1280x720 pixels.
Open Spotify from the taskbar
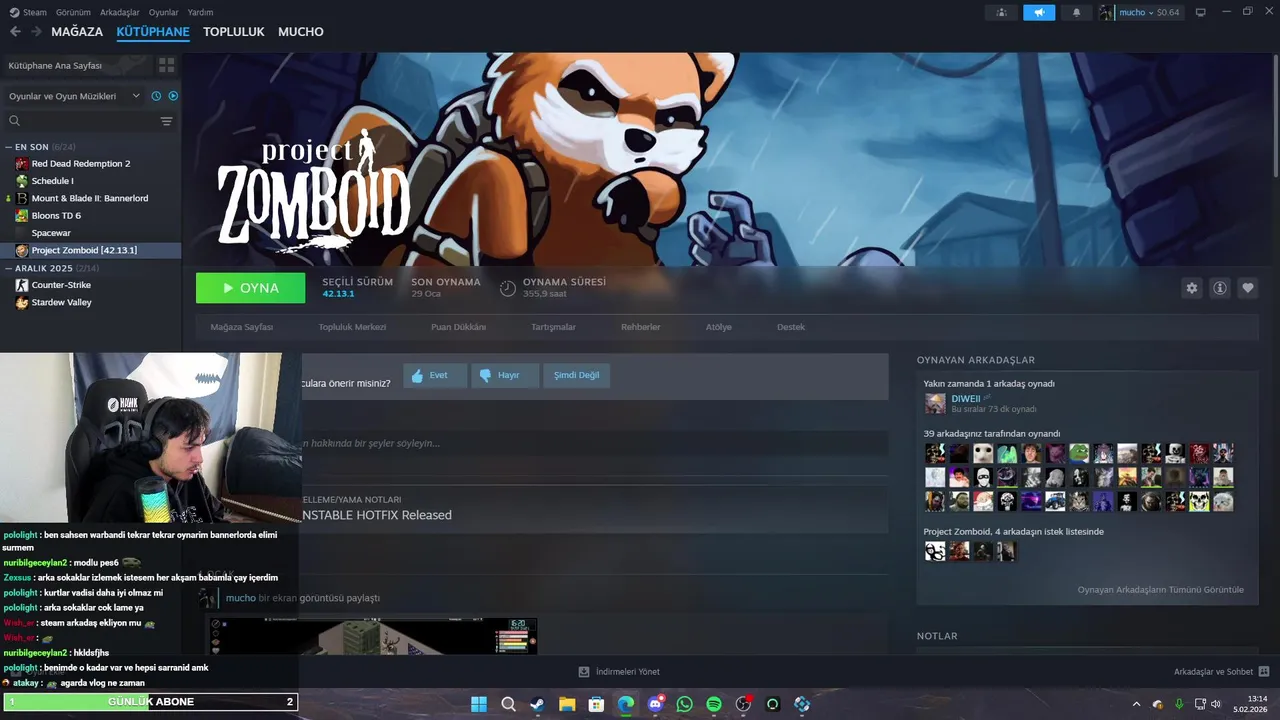tap(714, 704)
